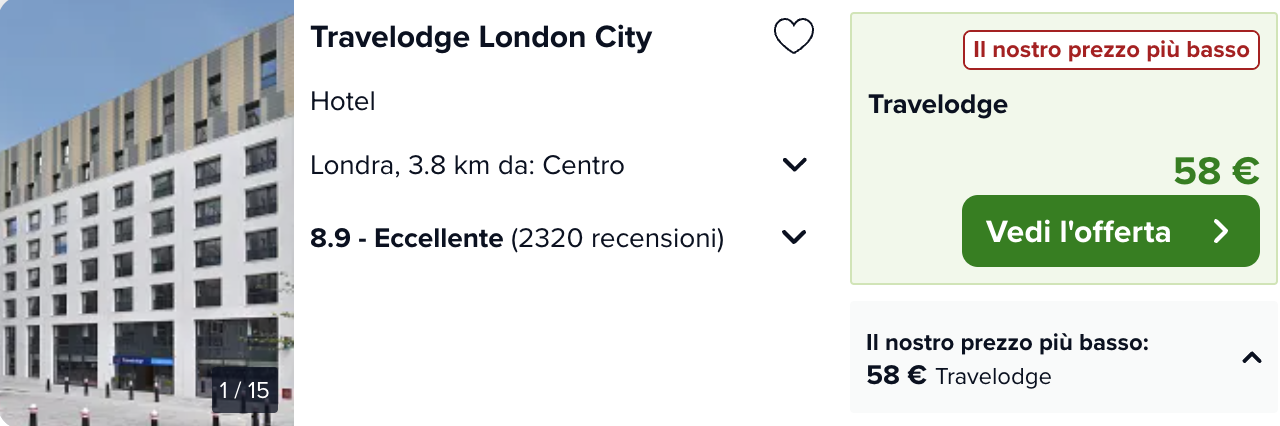
Task: Expand the 8.9 Eccellente rating chevron
Action: tap(795, 237)
